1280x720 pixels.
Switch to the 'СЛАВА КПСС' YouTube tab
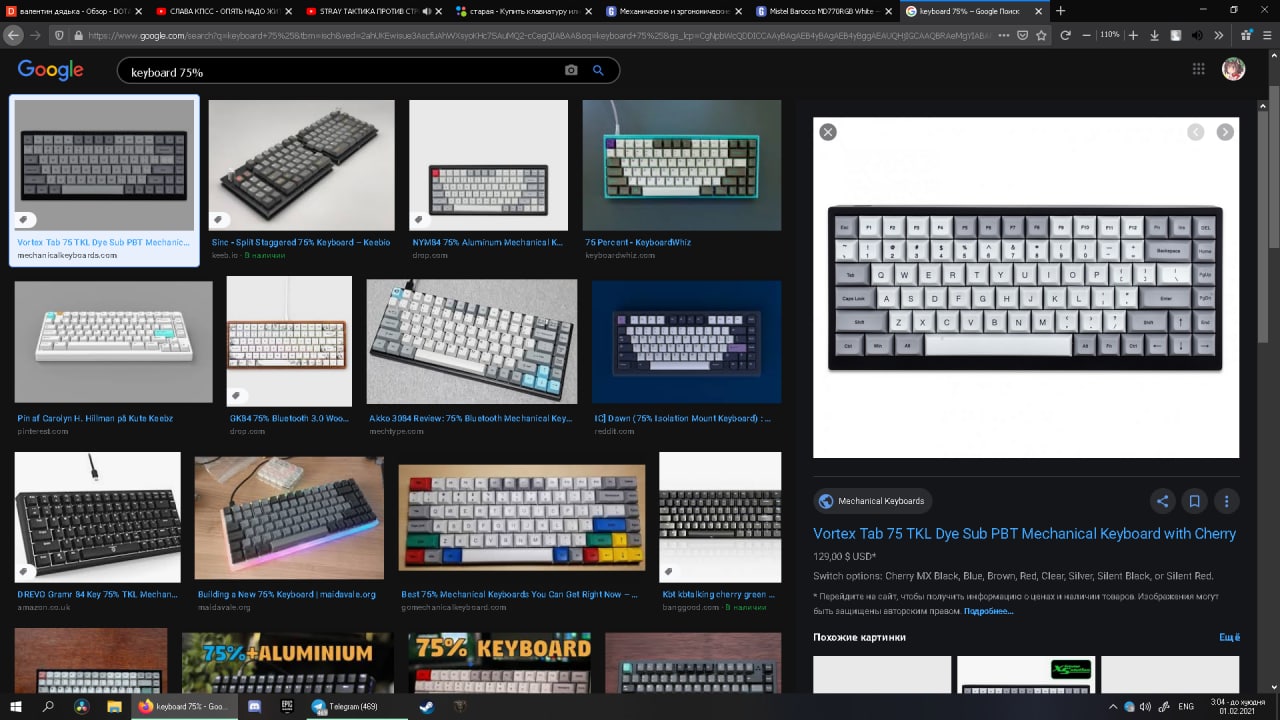(x=223, y=11)
